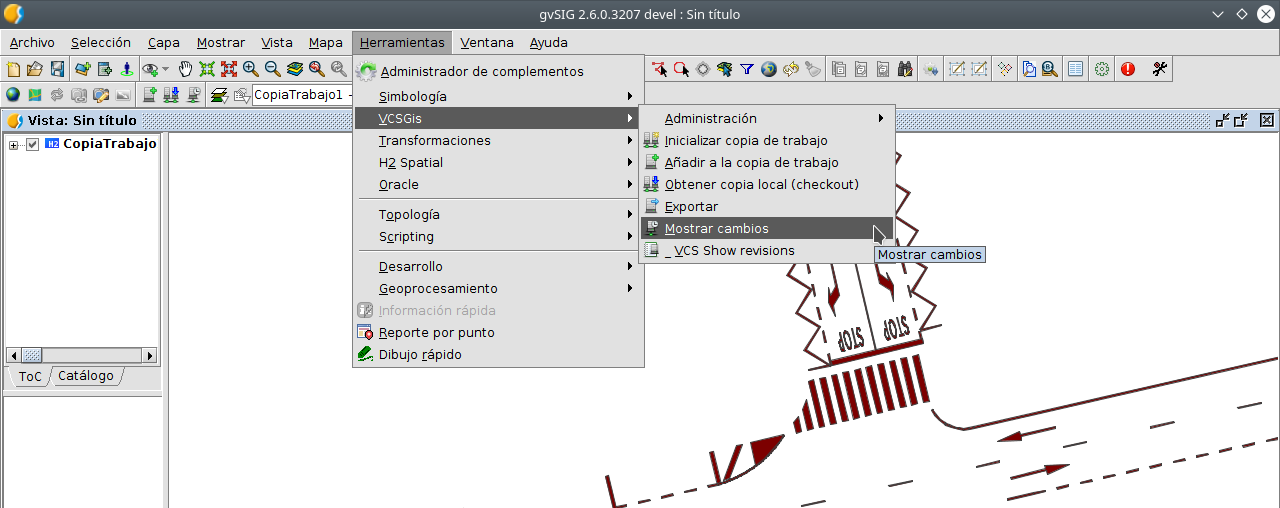The width and height of the screenshot is (1280, 508).
Task: Click the green zoom to full extent icon
Action: coord(207,69)
